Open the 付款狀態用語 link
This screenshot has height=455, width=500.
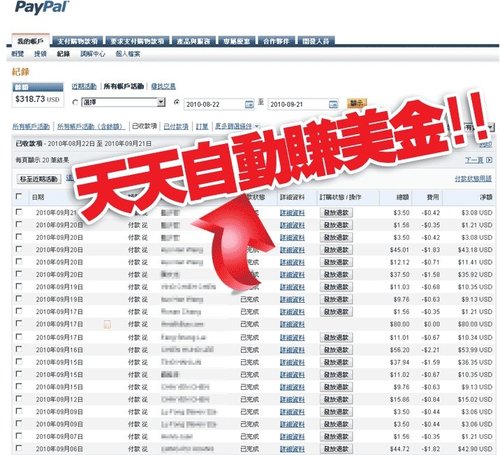(x=473, y=179)
